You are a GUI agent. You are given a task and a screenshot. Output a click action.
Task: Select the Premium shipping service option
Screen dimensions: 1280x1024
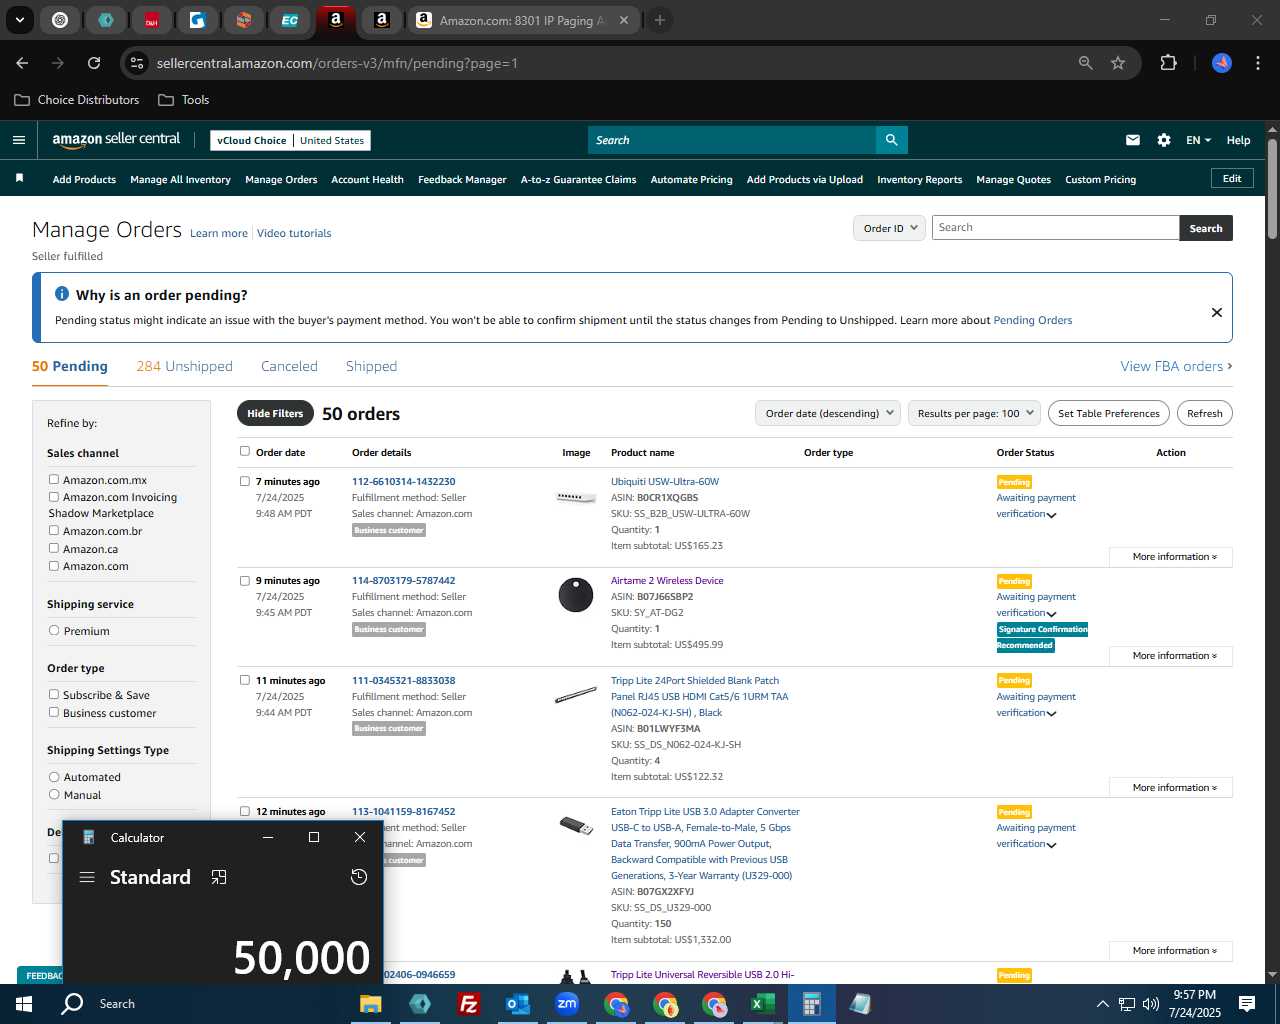pos(54,631)
